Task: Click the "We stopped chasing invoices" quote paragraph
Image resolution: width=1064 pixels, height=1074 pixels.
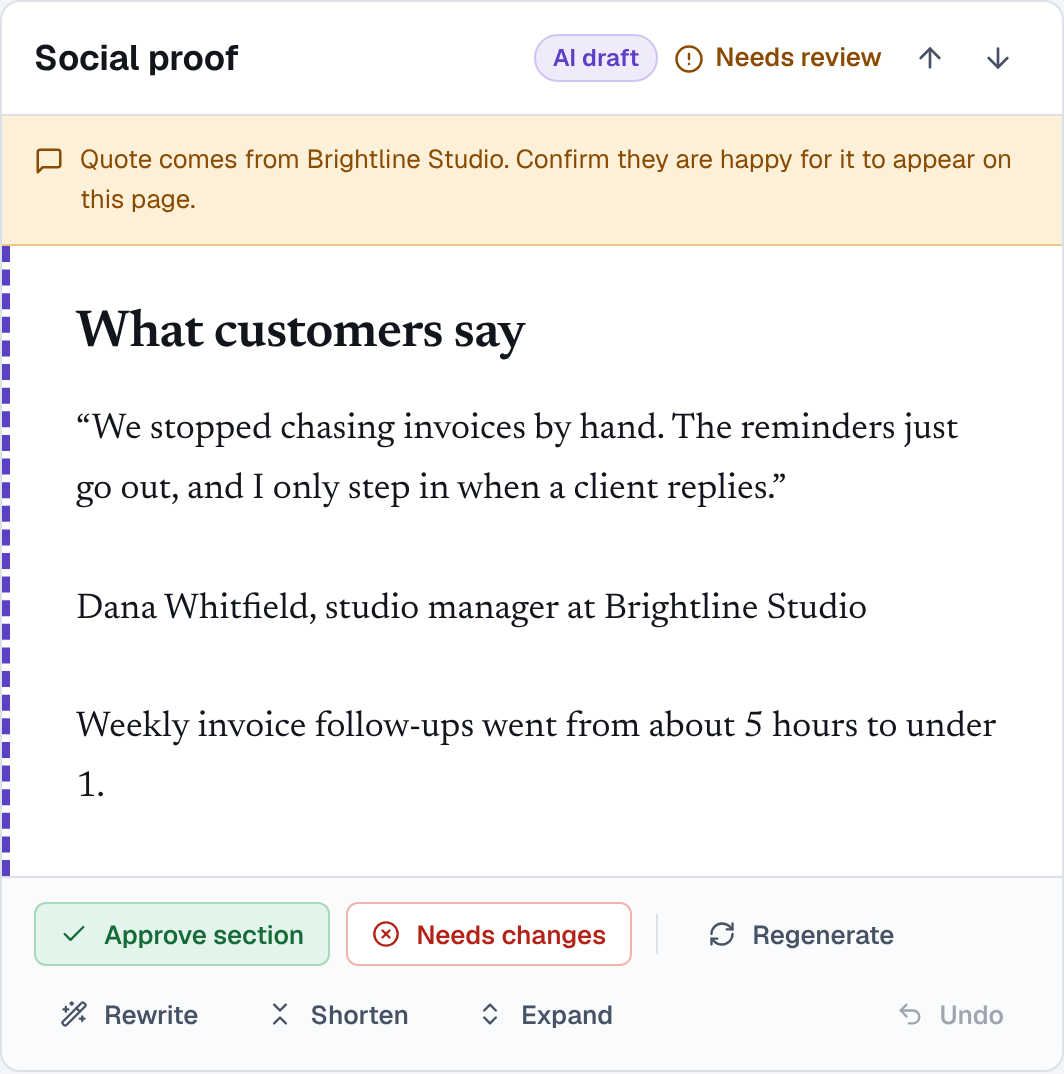Action: click(x=517, y=457)
